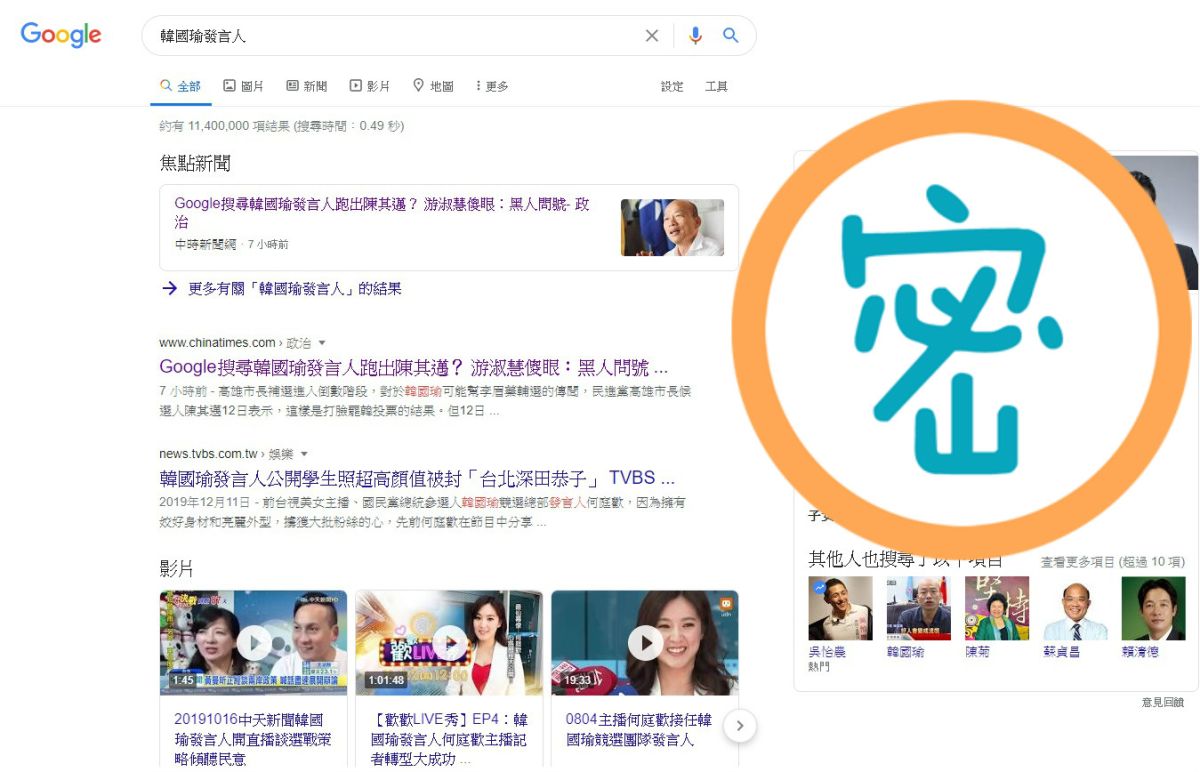The width and height of the screenshot is (1200, 772).
Task: Open the dropdown arrow beside www.chinatimes.com
Action: click(323, 341)
